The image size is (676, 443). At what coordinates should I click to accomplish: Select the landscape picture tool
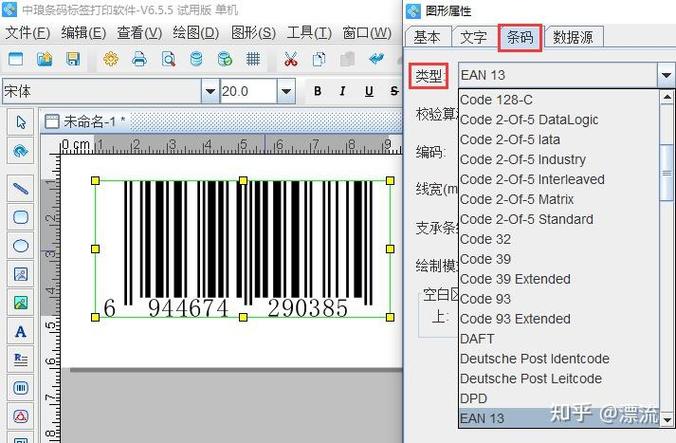tap(21, 303)
